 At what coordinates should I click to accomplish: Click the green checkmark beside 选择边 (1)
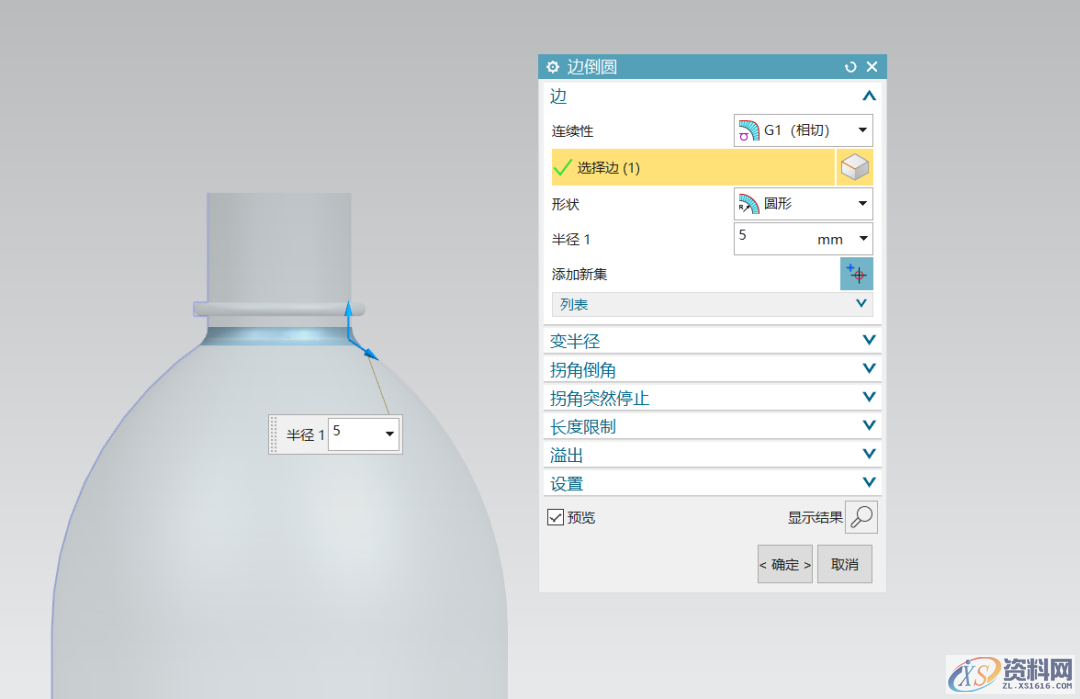pyautogui.click(x=562, y=167)
